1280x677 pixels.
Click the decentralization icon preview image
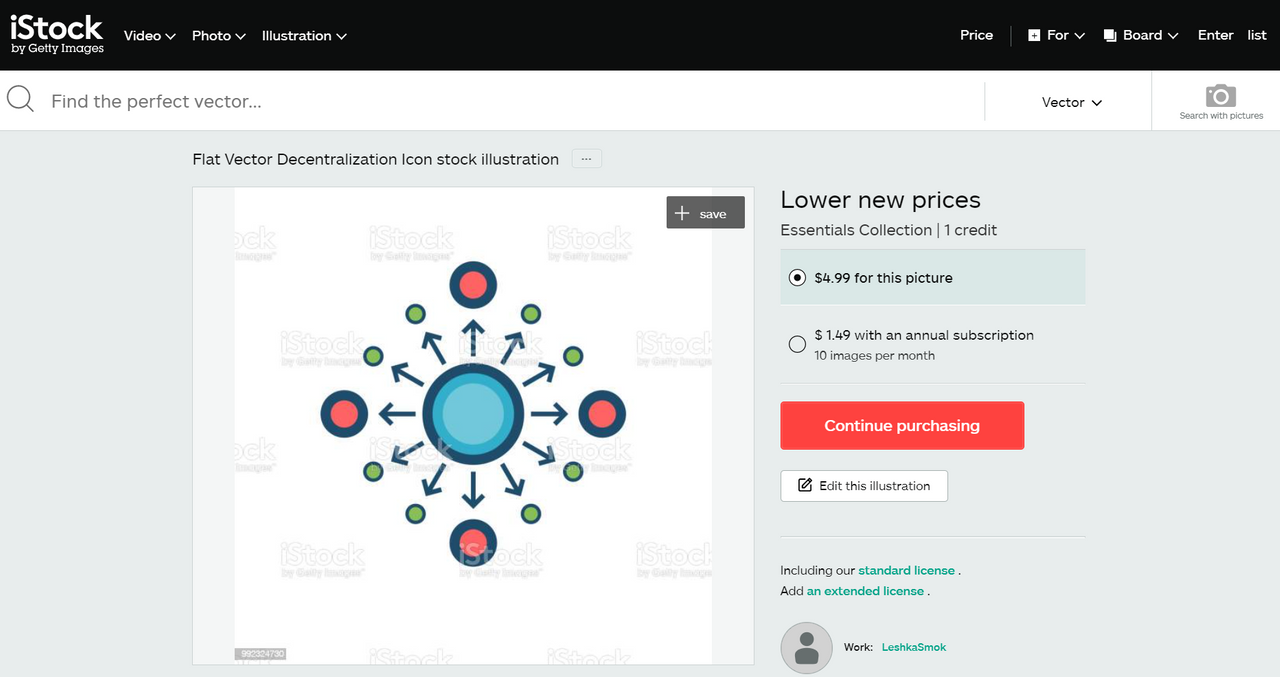point(473,414)
